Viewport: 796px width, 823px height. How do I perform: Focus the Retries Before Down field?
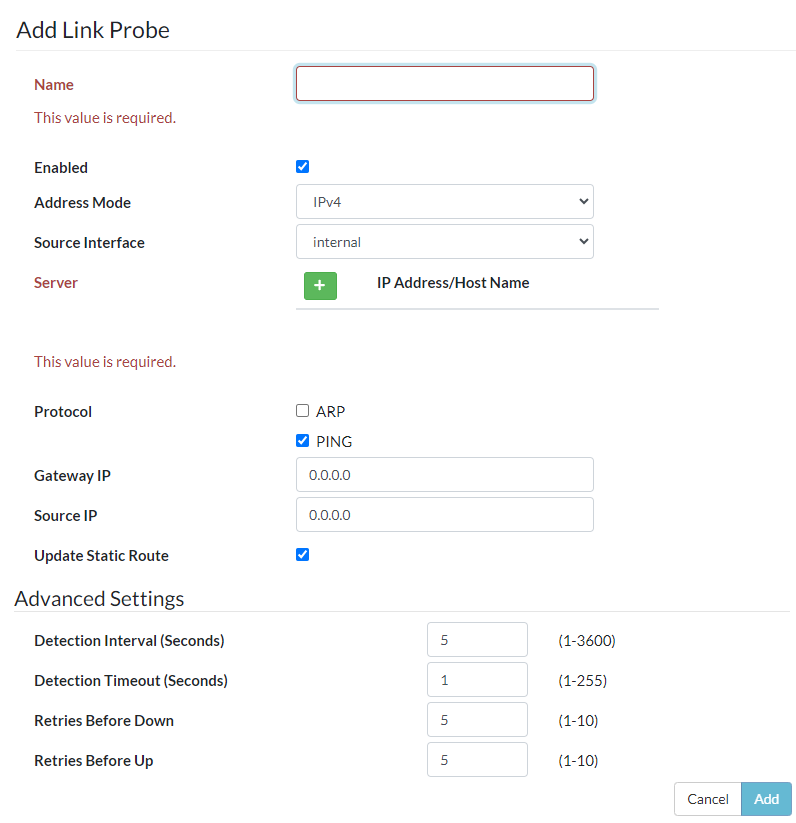point(476,720)
